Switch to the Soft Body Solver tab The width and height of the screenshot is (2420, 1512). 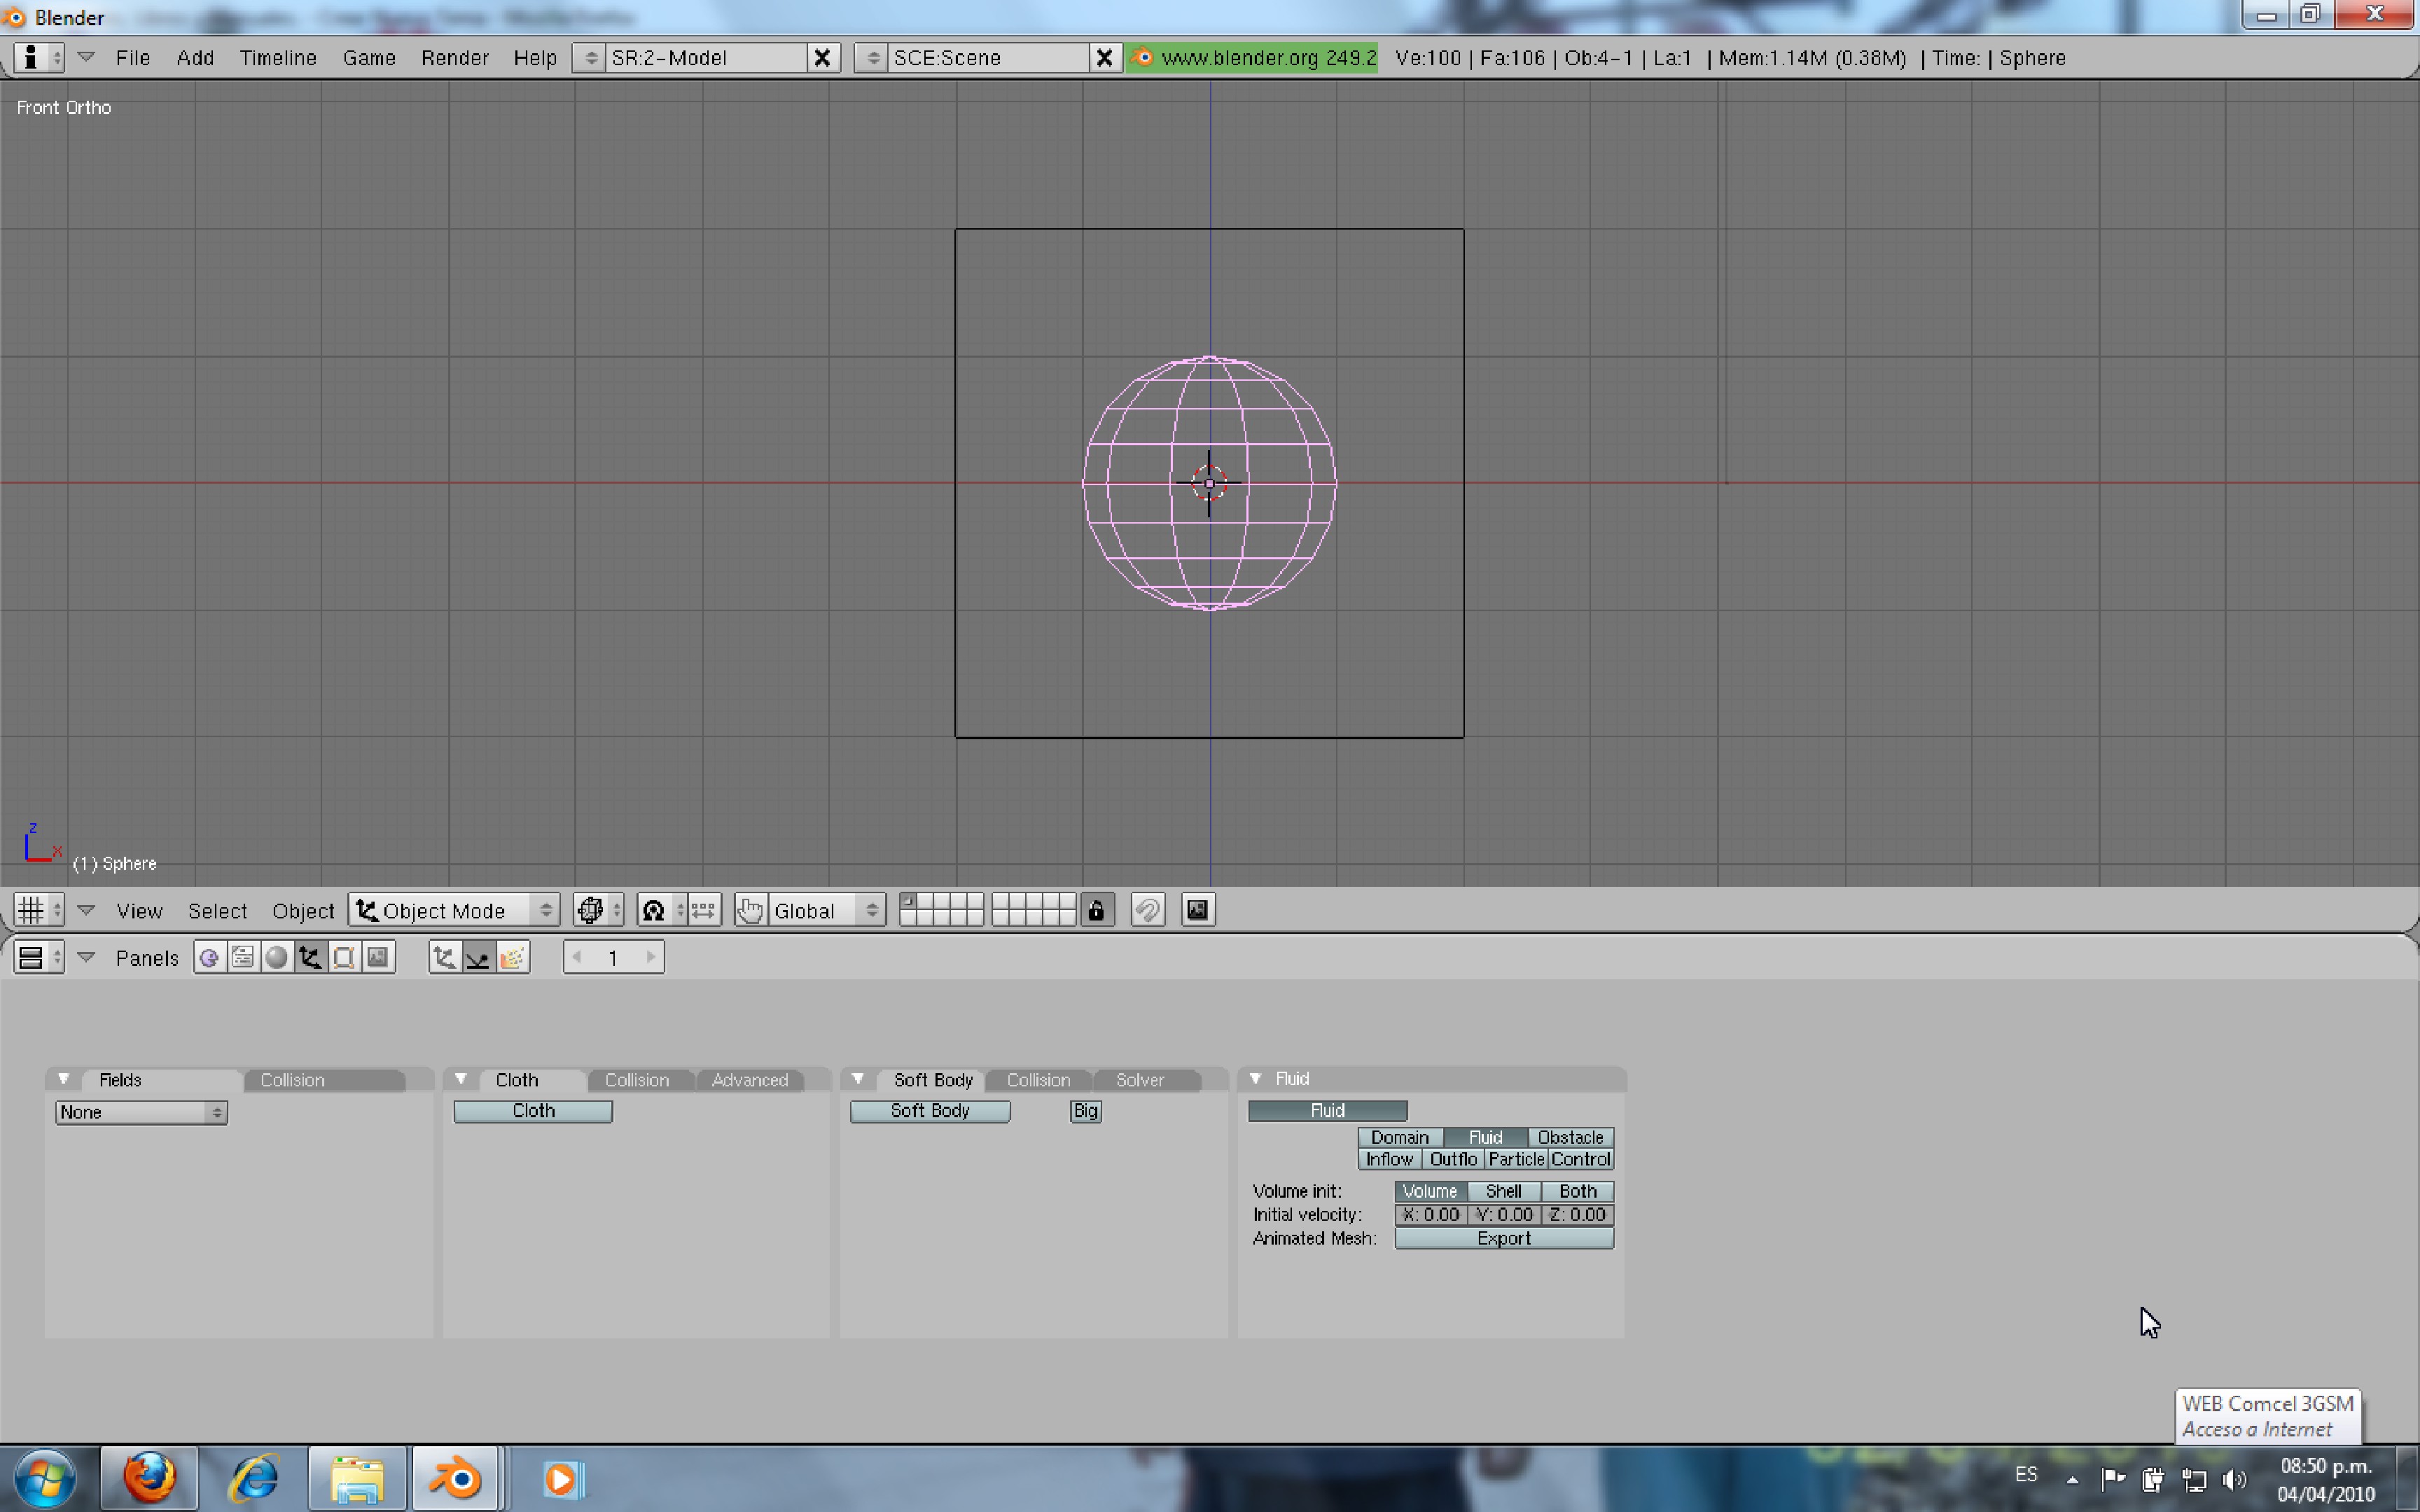(x=1139, y=1080)
